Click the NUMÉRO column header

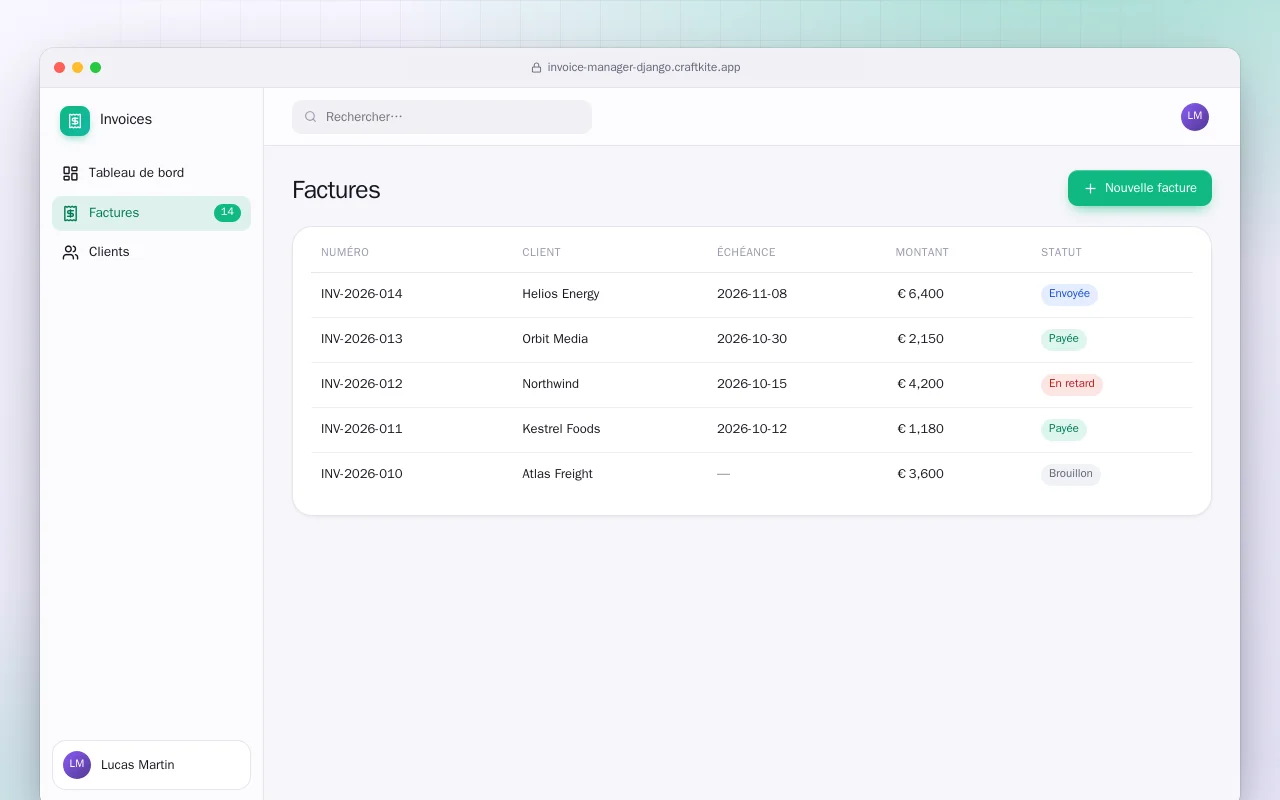point(345,253)
